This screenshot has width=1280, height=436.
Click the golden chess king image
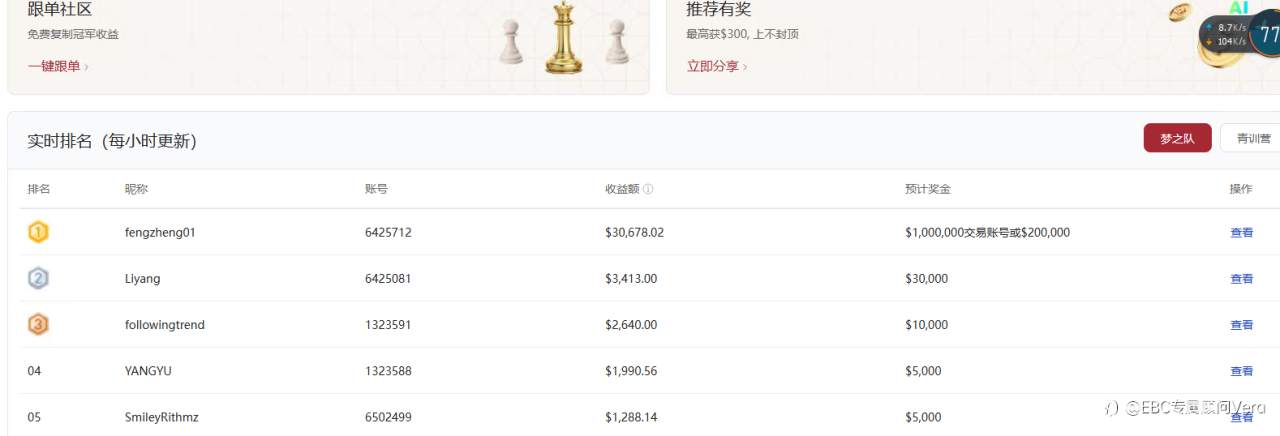[564, 37]
